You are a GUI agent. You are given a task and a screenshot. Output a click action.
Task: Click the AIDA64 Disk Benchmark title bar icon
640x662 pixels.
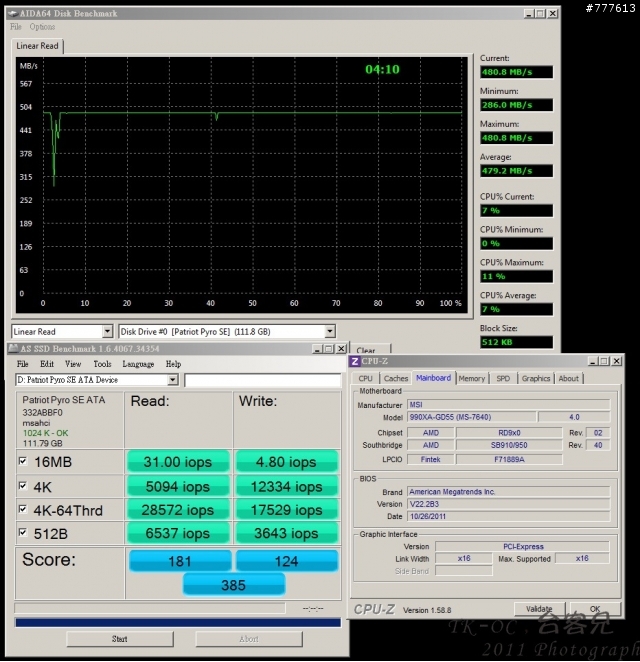(x=13, y=14)
